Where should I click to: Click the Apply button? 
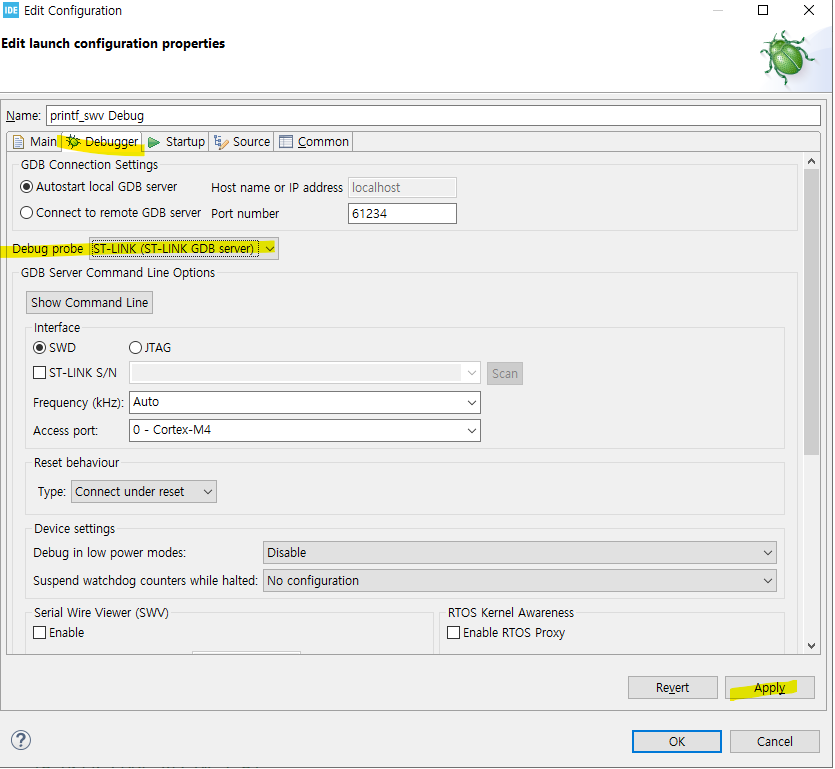click(x=769, y=688)
